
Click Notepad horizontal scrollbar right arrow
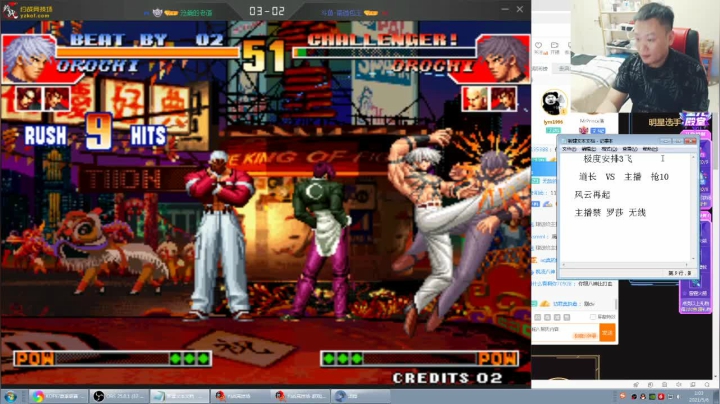tap(687, 265)
